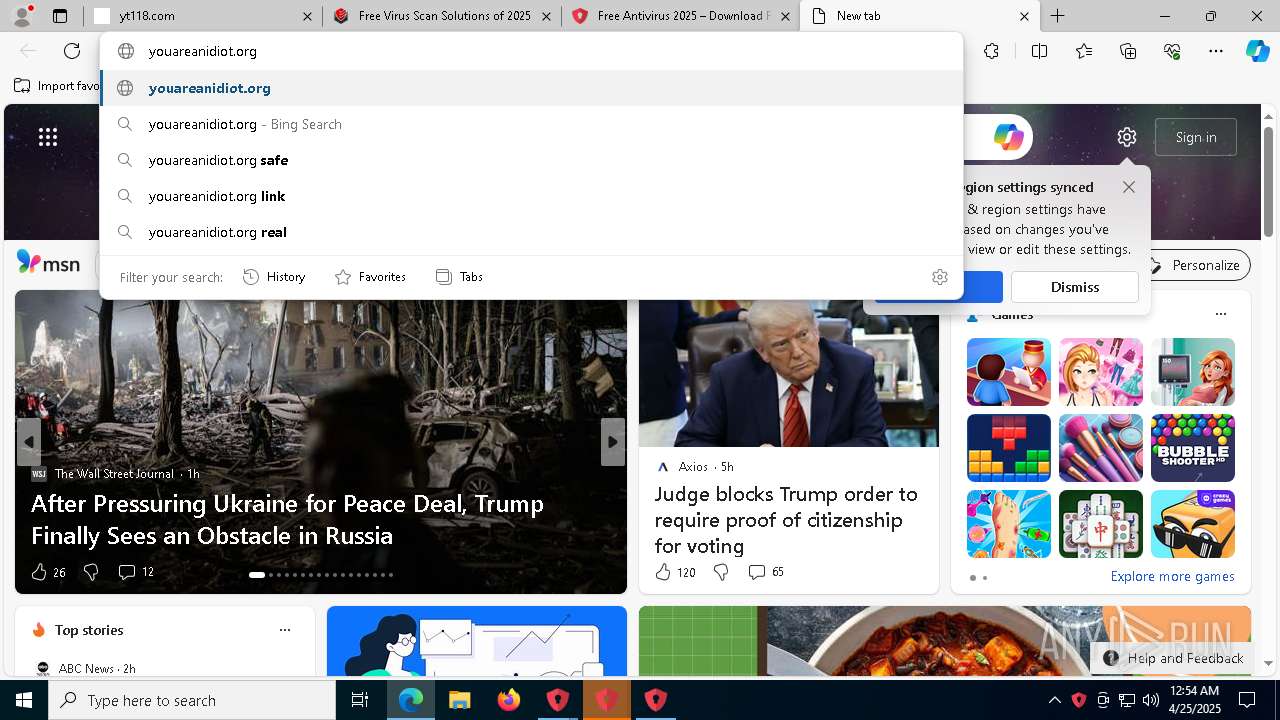Toggle the Split screen icon
The width and height of the screenshot is (1280, 720).
click(1039, 51)
